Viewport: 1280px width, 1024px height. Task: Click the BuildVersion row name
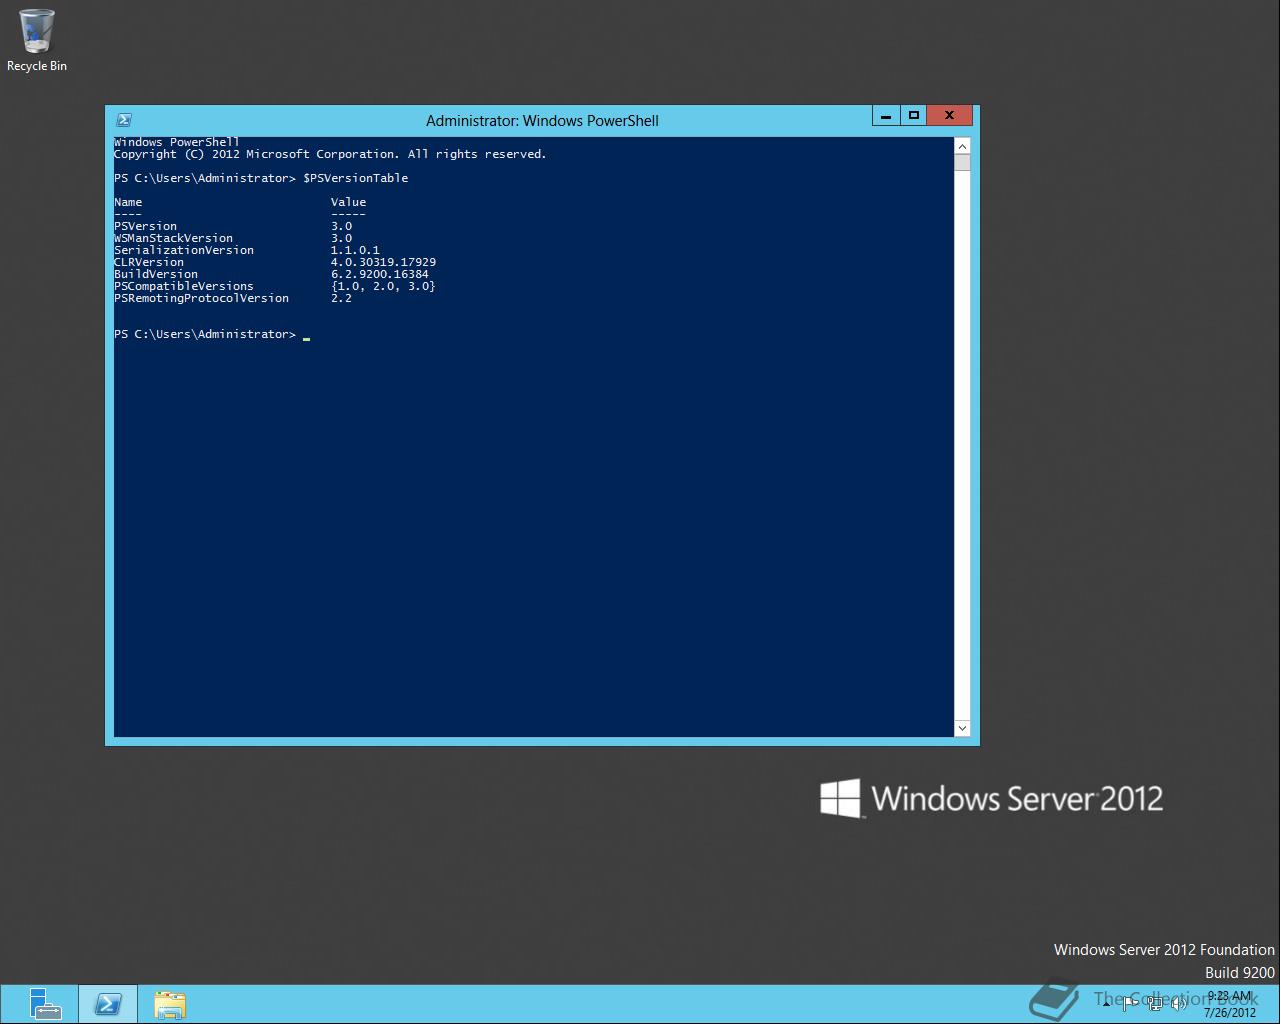(x=156, y=274)
